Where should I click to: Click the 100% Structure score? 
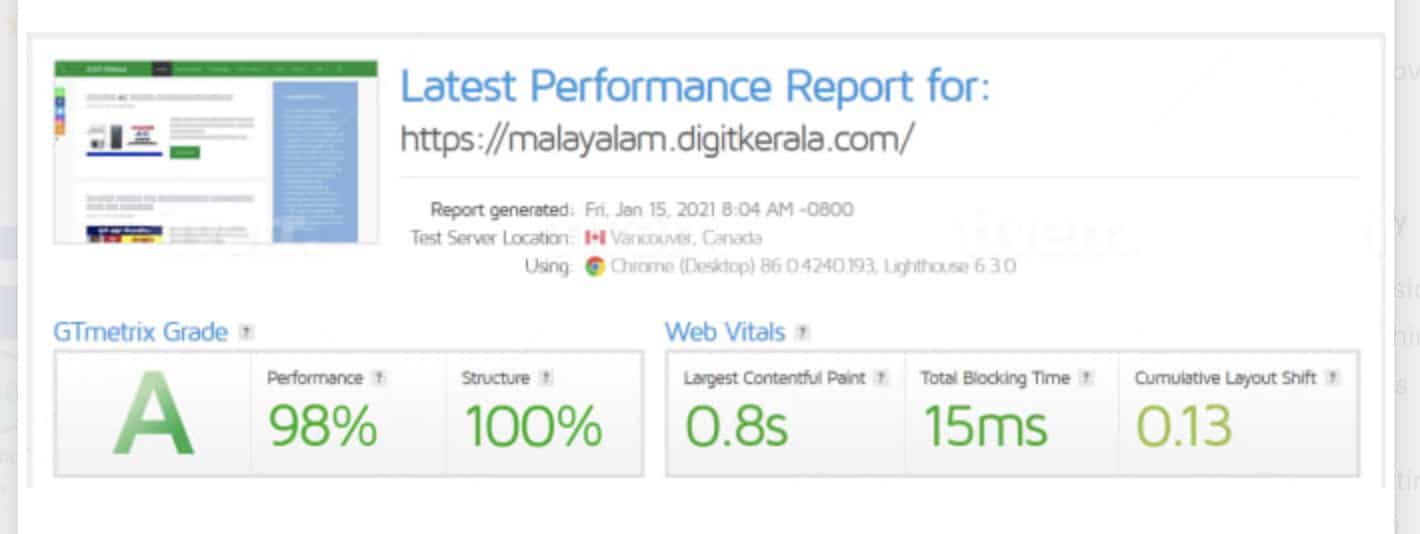pyautogui.click(x=533, y=426)
